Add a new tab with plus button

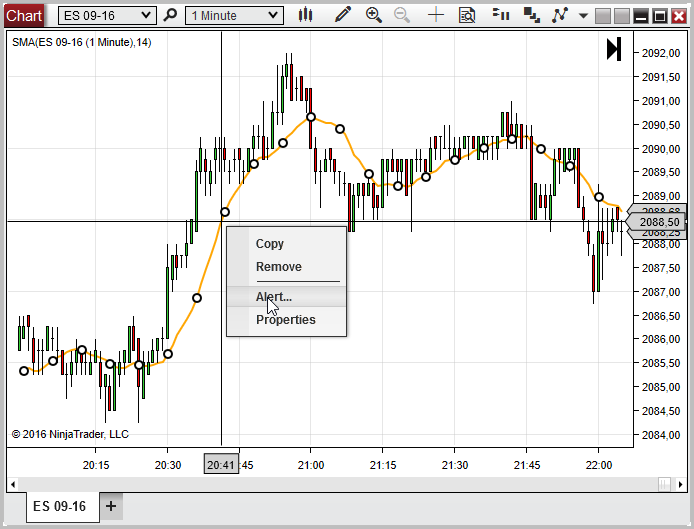(x=111, y=506)
